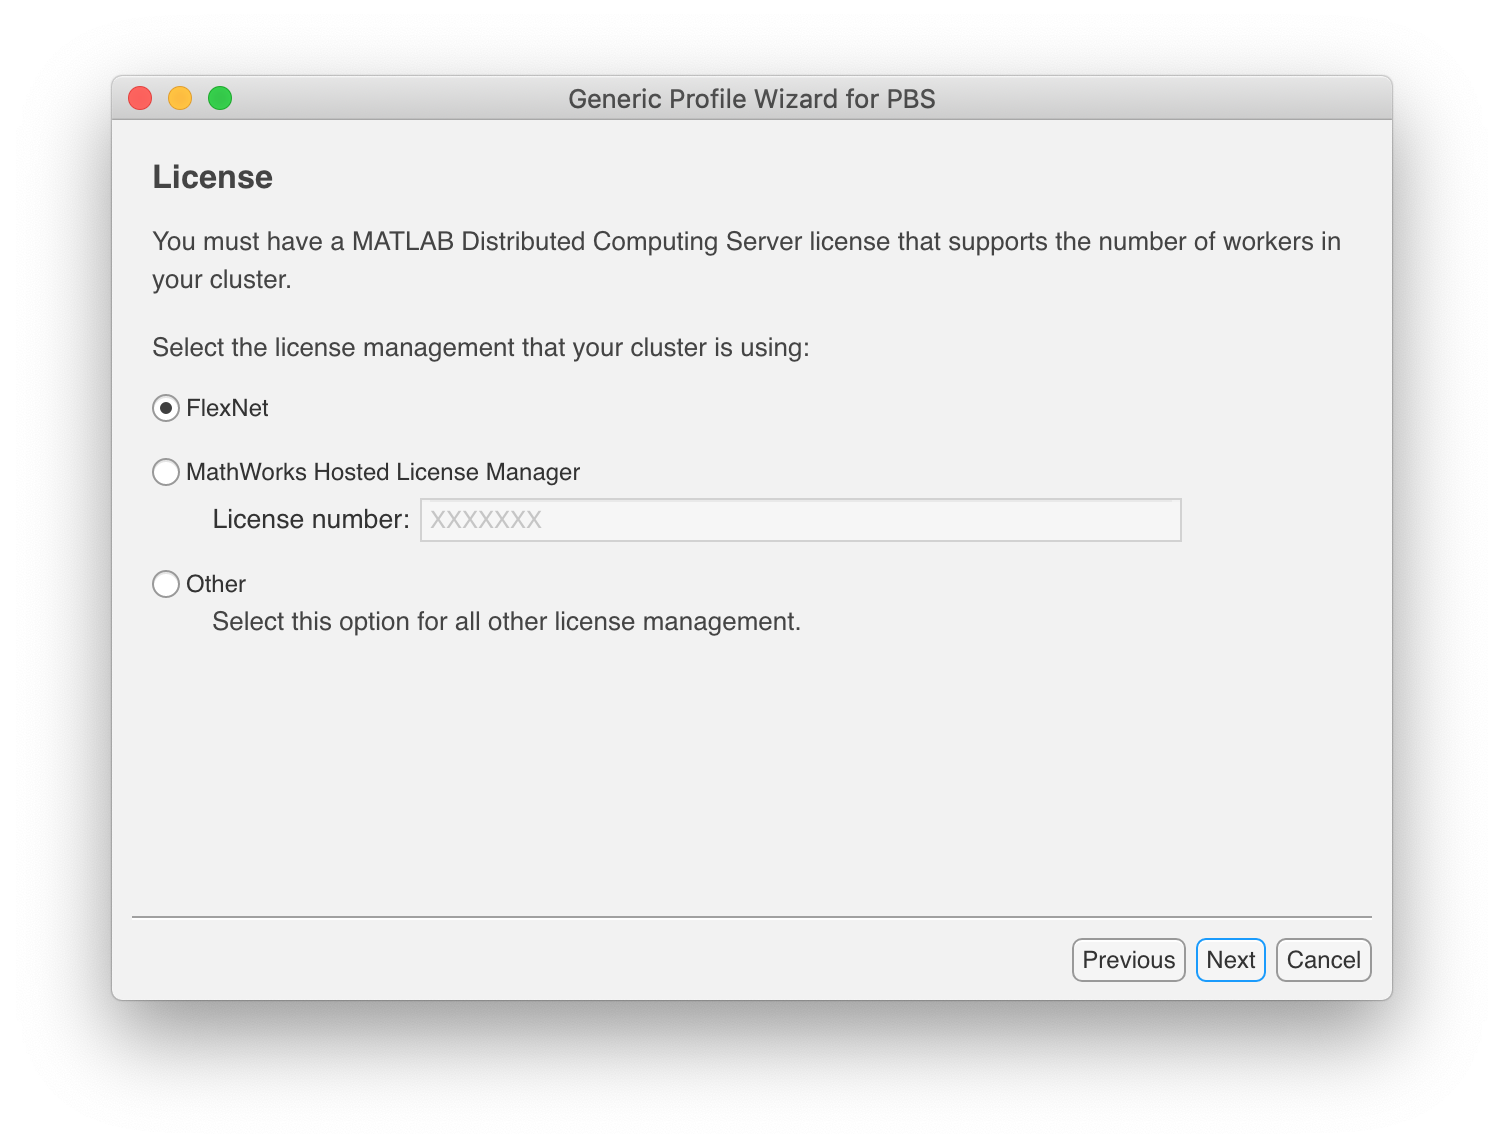Click 'Select this option for all other license management.' text

[x=507, y=622]
